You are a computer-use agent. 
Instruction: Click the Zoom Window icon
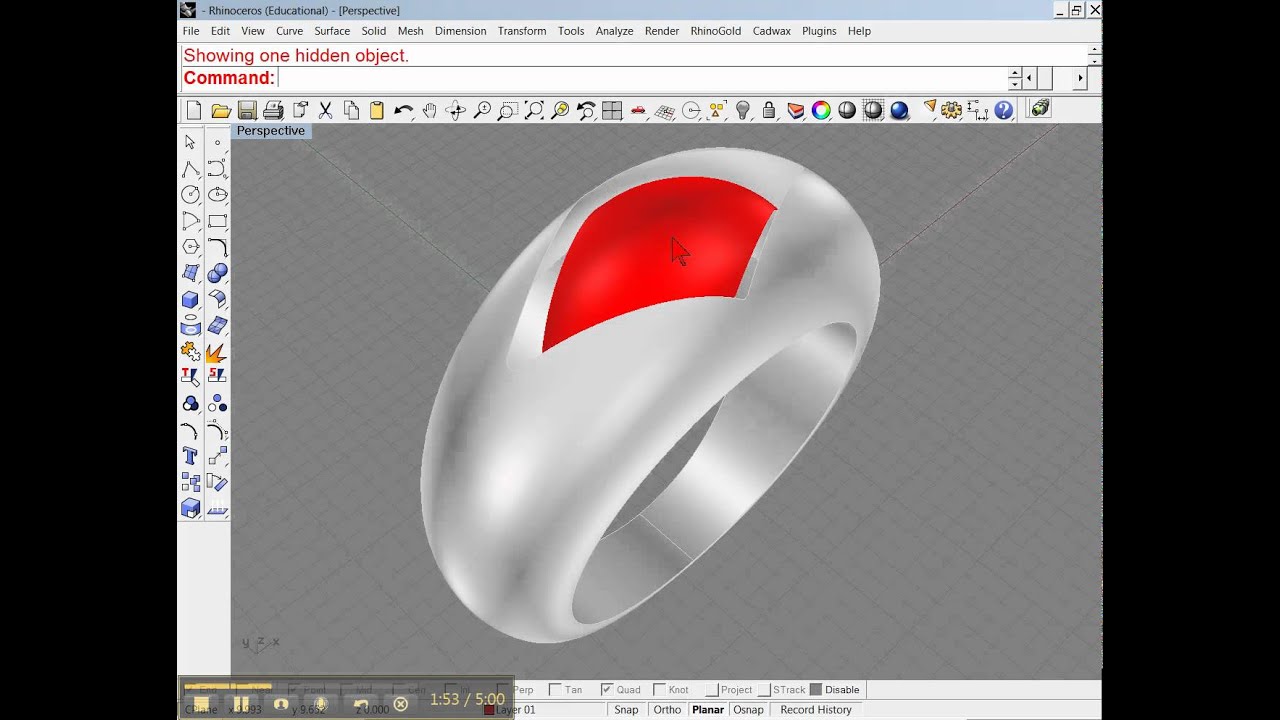[x=508, y=110]
